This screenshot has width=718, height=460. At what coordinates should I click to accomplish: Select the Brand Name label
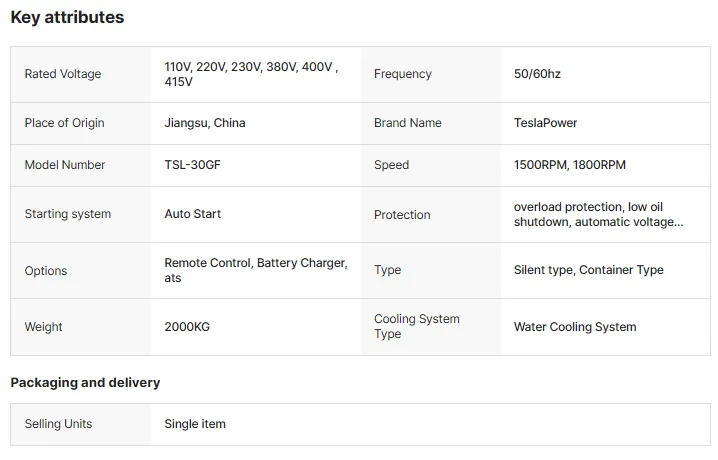(x=408, y=123)
